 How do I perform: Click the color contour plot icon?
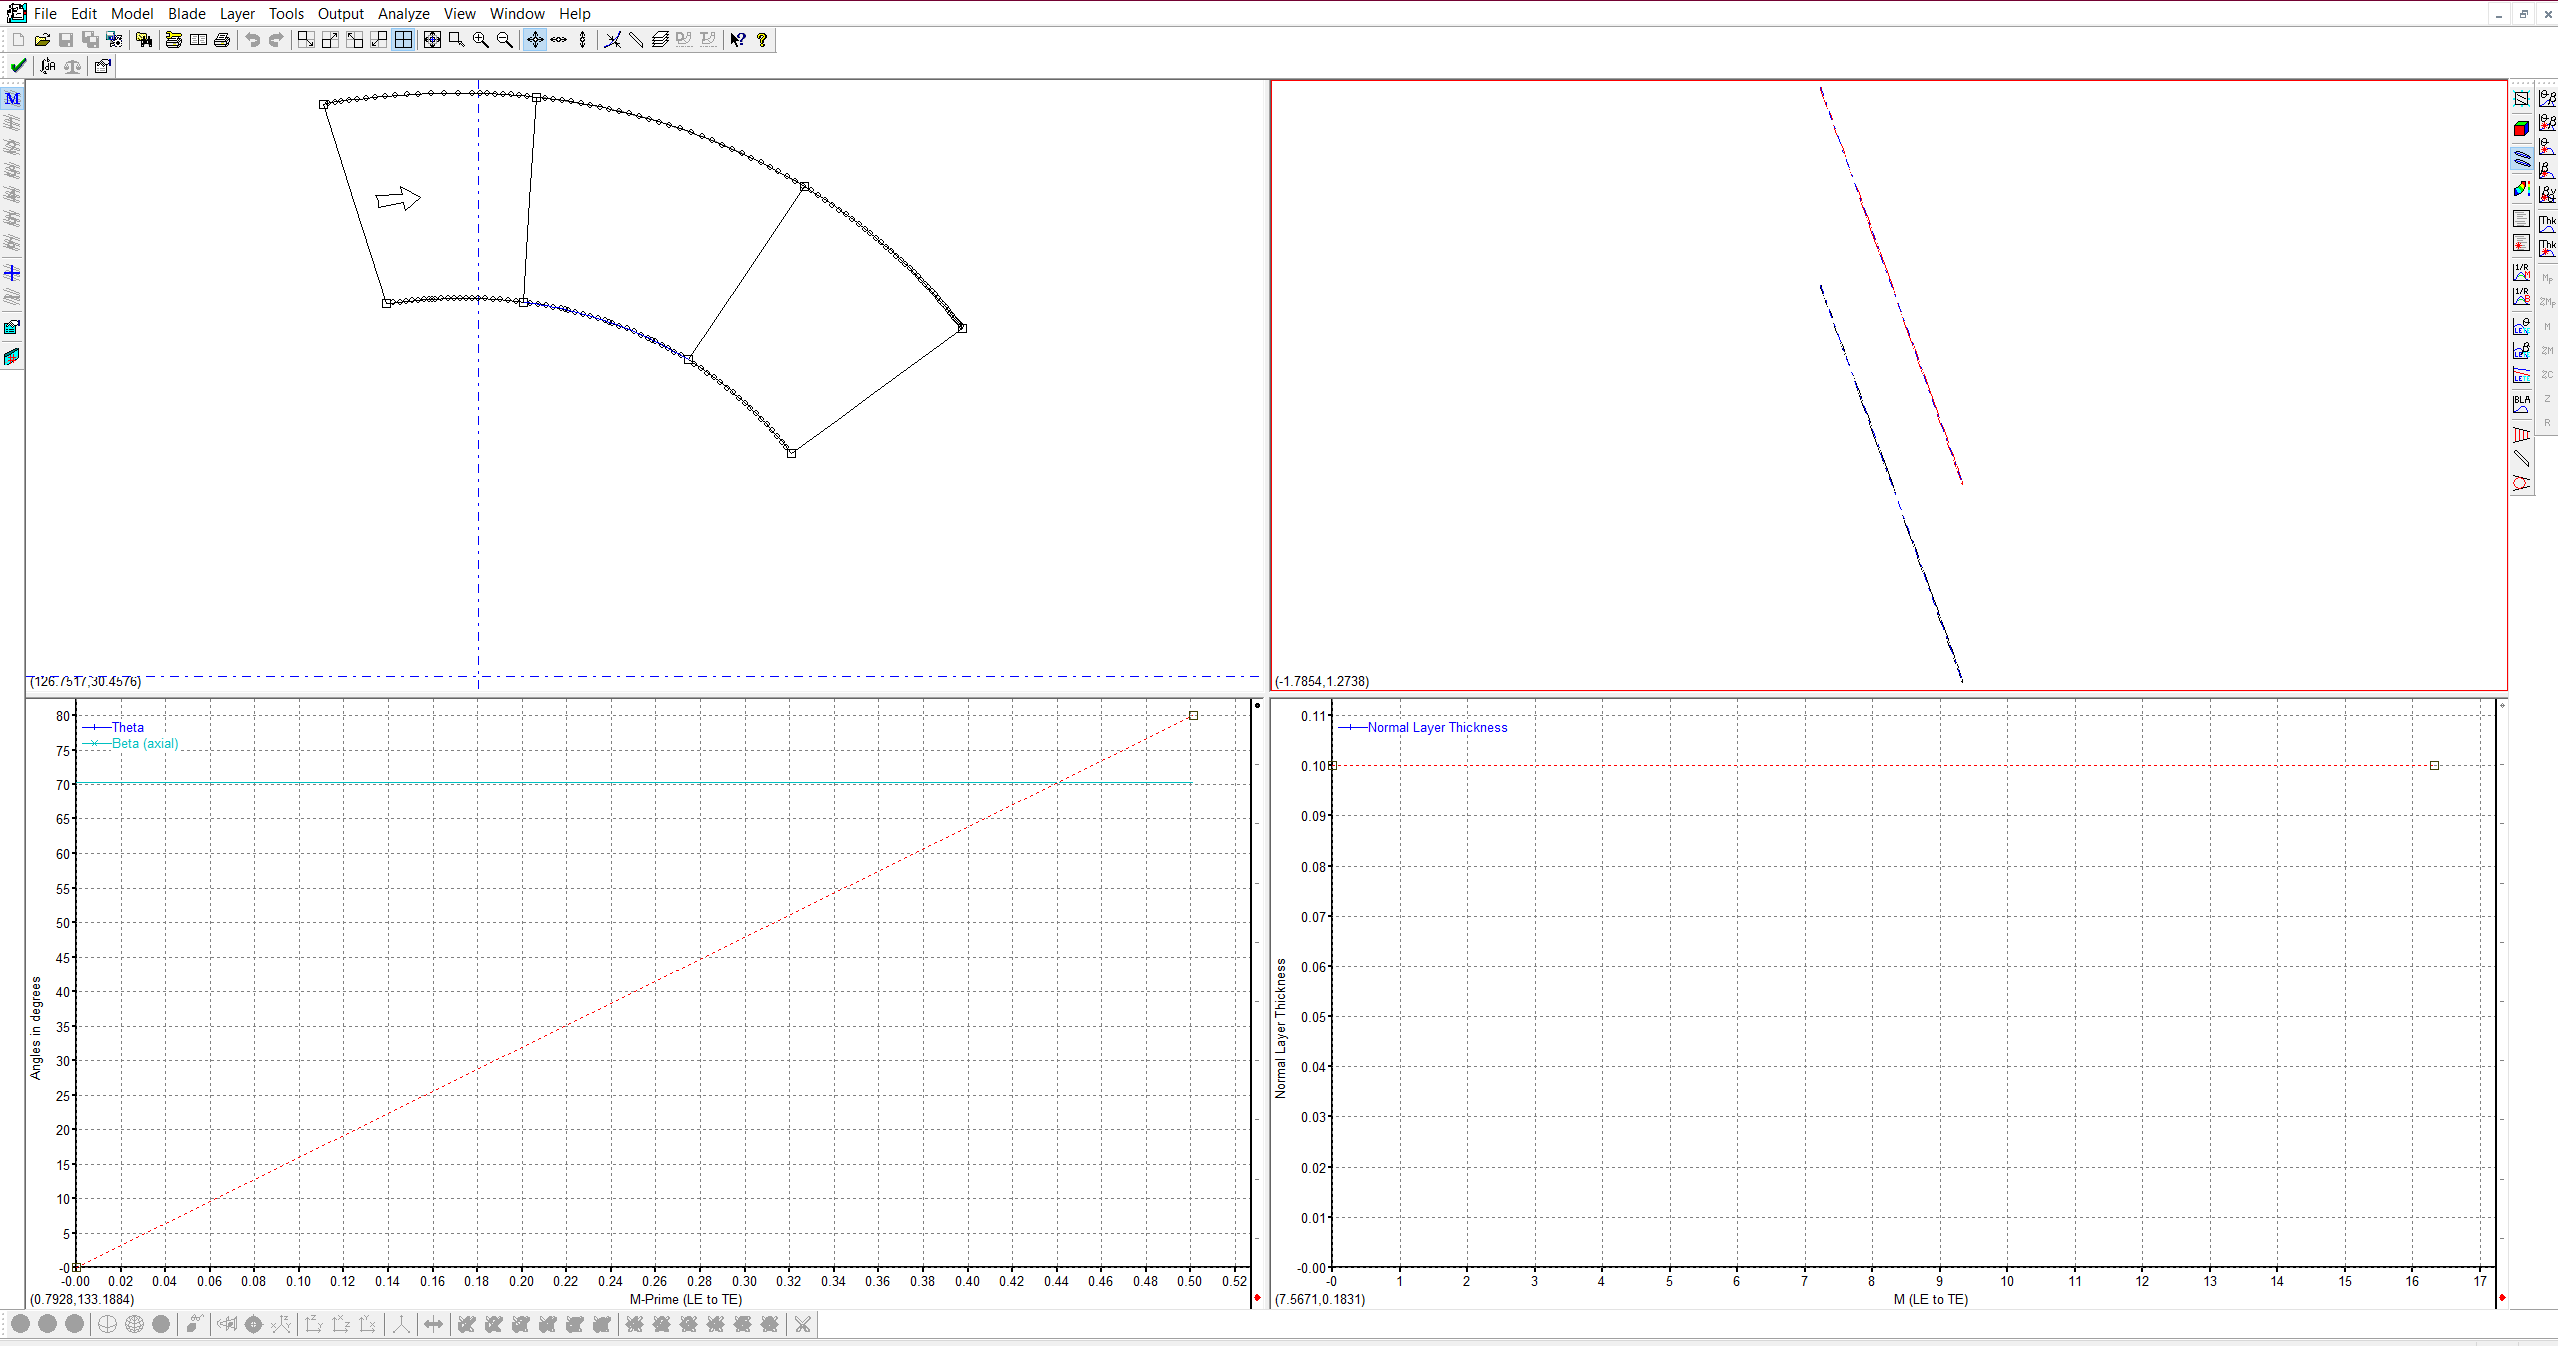tap(2521, 189)
